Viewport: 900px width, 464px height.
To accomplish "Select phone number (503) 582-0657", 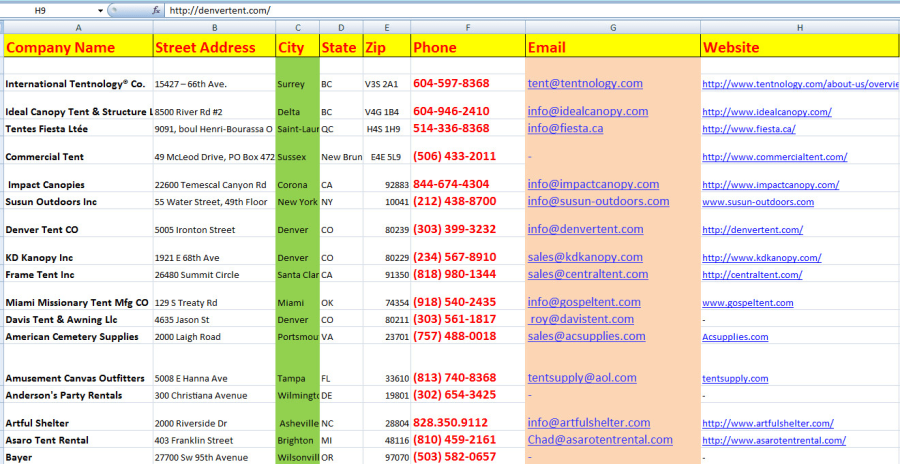I will (455, 457).
